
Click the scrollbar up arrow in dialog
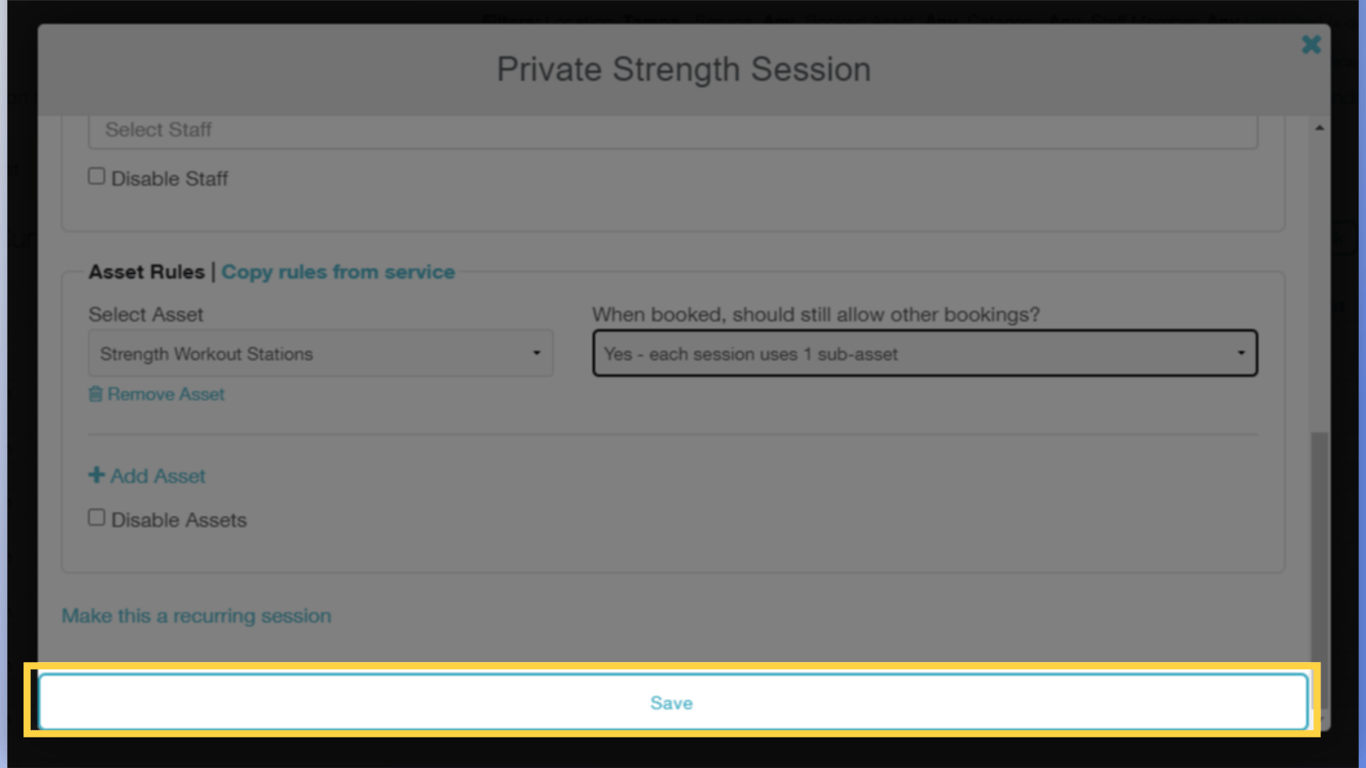(1319, 128)
